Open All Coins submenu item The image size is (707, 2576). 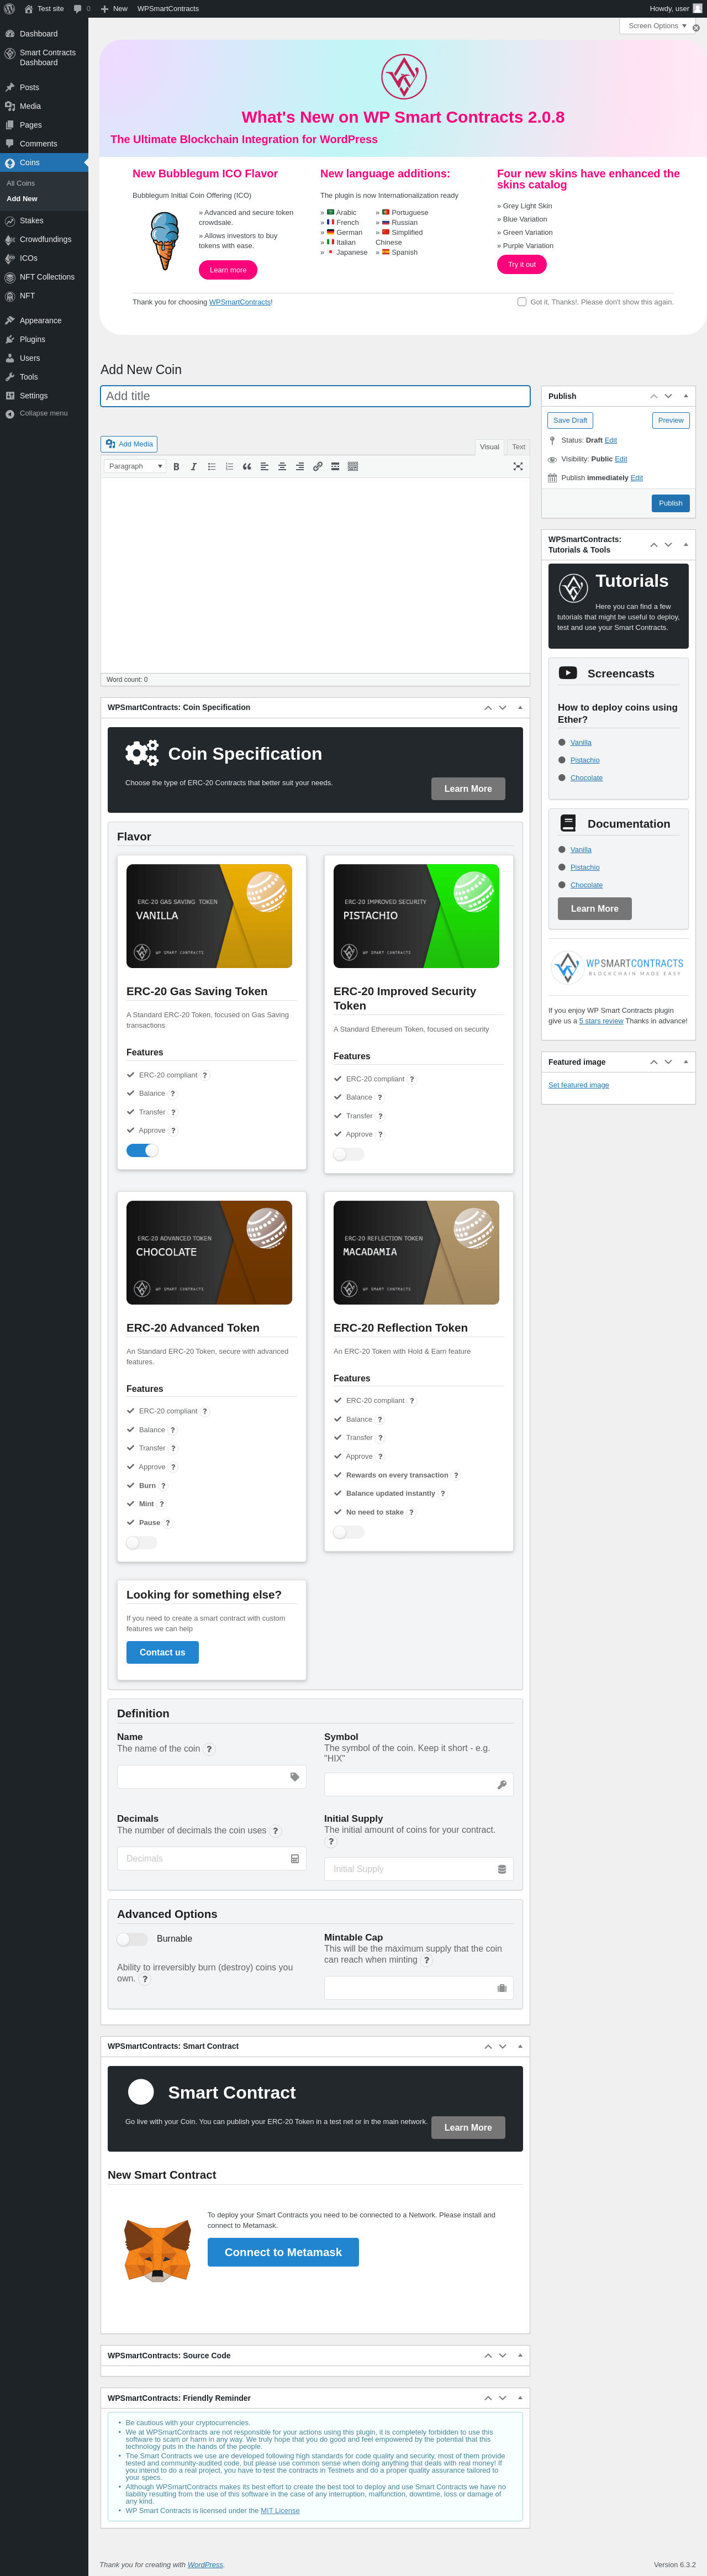21,183
